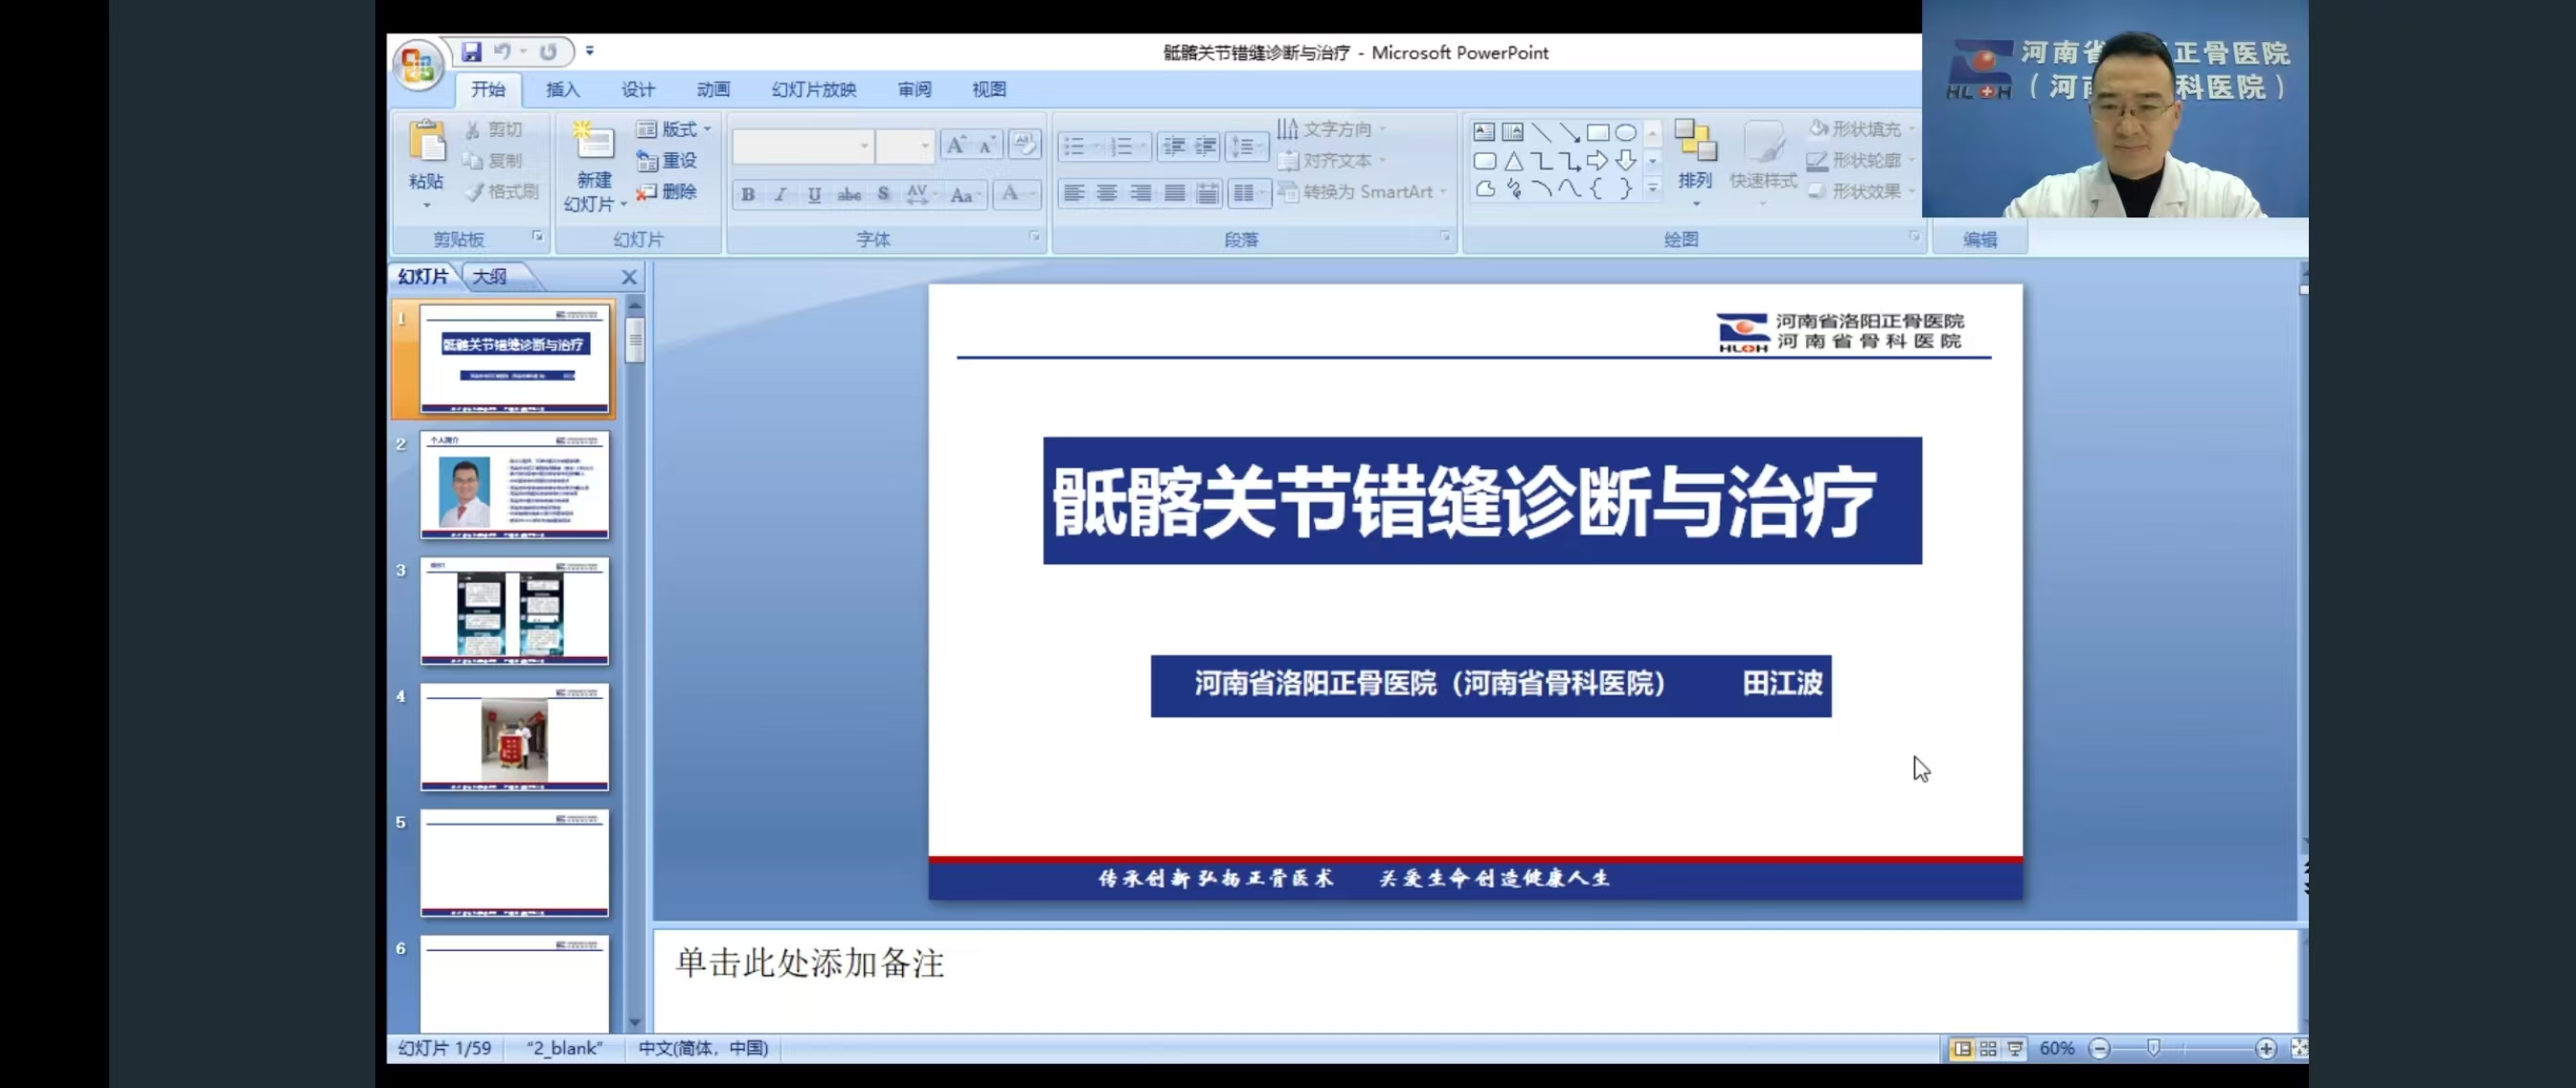Switch to Slide Sorter view in status bar
Image resolution: width=2576 pixels, height=1088 pixels.
1988,1048
